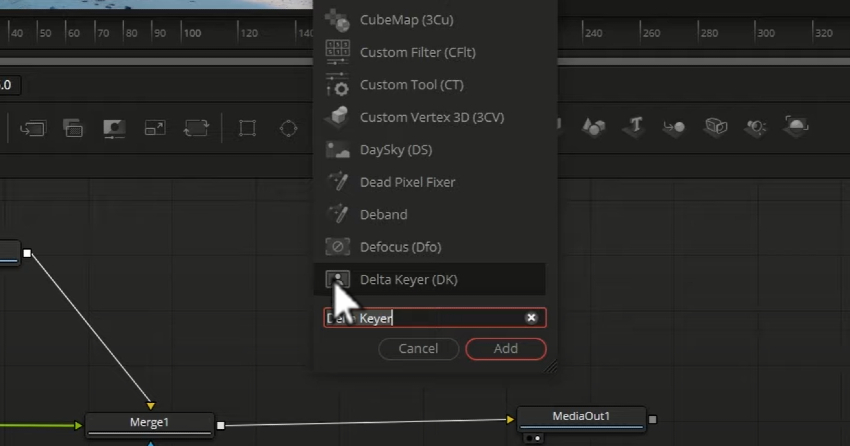Click frame 300 on the time ruler
This screenshot has height=446, width=850.
tap(766, 33)
